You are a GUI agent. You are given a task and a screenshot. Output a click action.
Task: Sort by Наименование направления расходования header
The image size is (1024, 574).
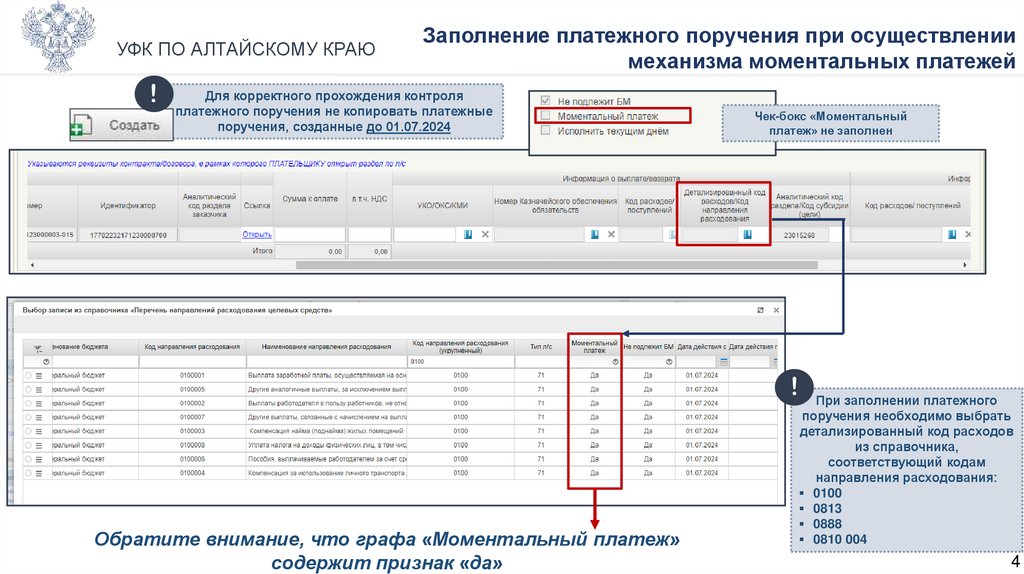(326, 347)
